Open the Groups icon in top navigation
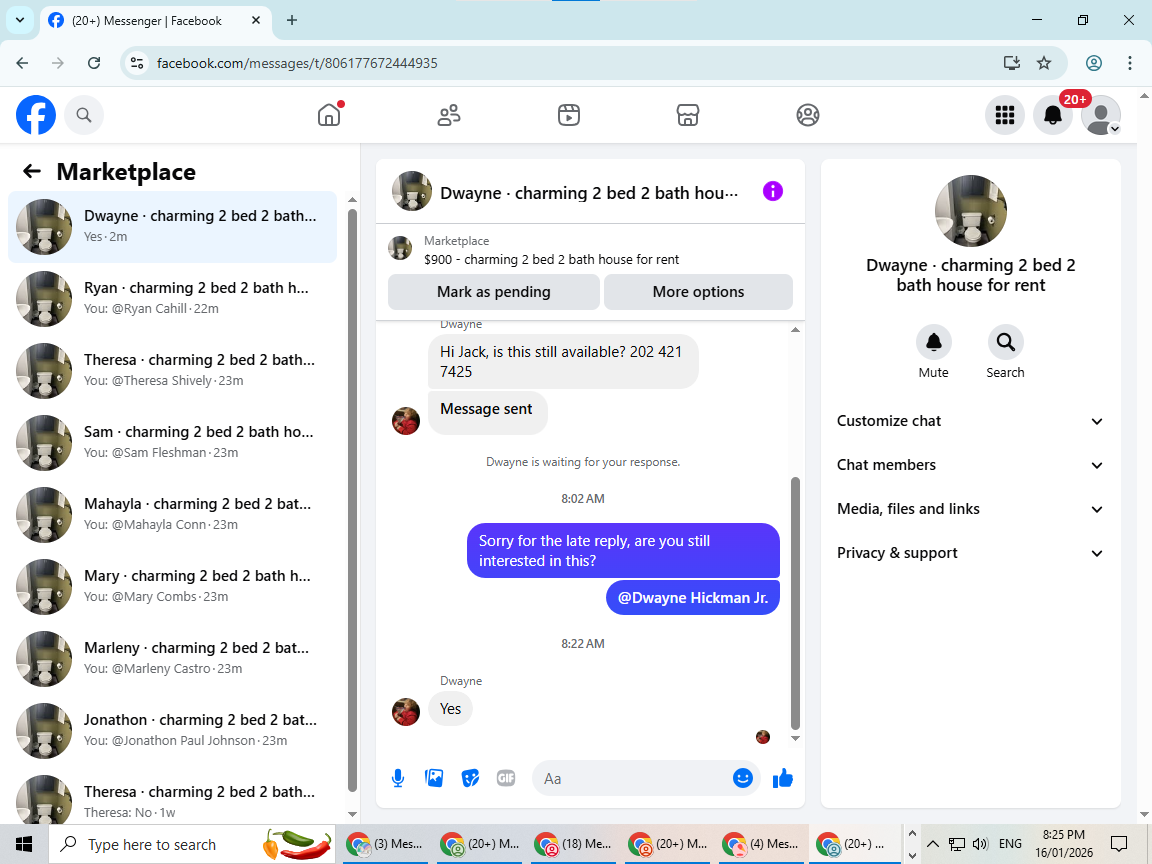Image resolution: width=1152 pixels, height=864 pixels. (x=807, y=115)
